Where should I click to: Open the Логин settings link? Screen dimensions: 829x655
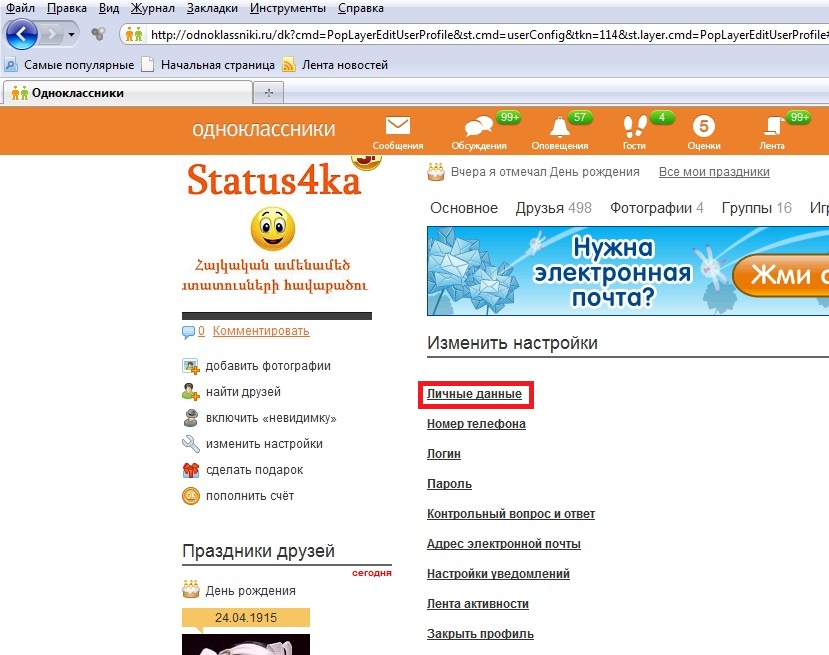[444, 454]
